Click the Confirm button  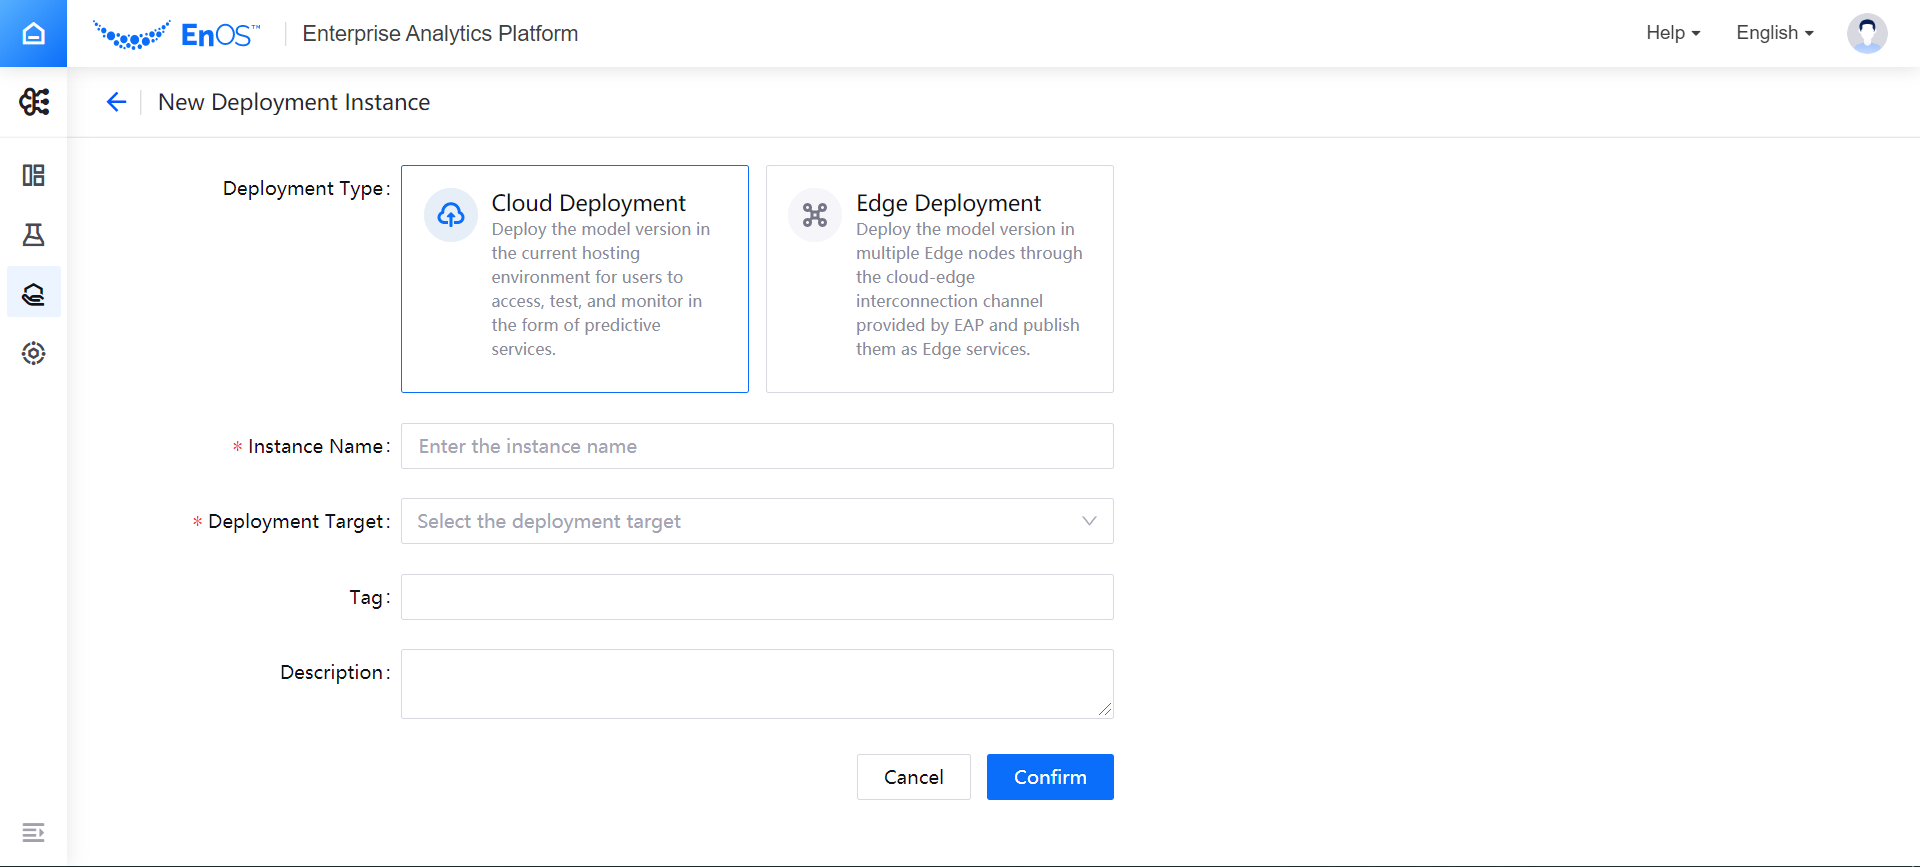[x=1049, y=777]
